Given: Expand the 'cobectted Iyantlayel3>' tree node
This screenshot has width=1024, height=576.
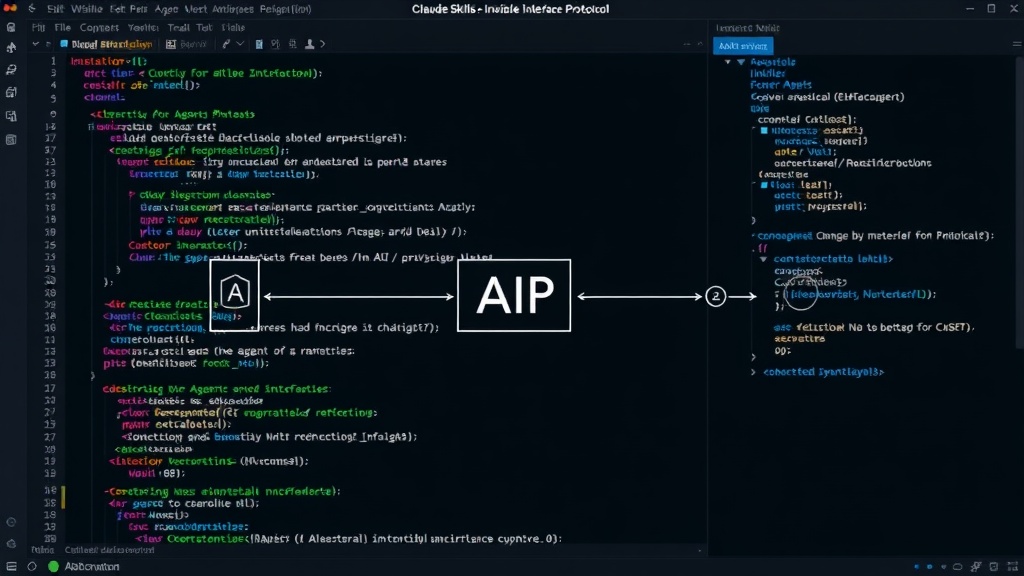Looking at the screenshot, I should [753, 372].
